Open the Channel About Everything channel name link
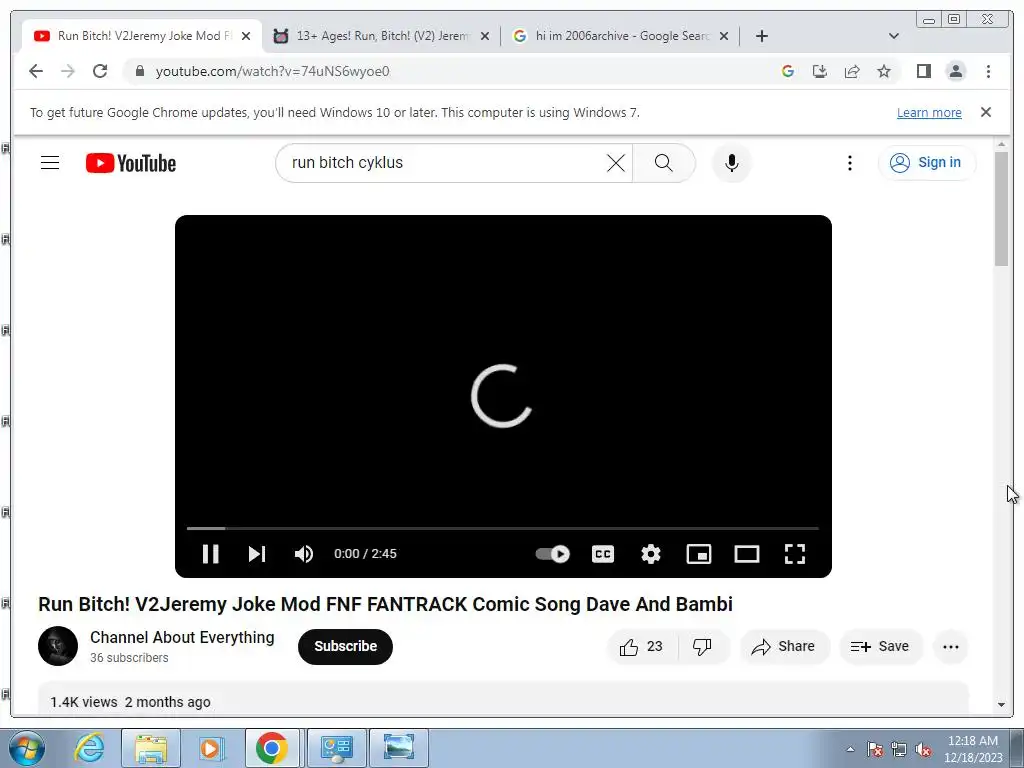 point(182,637)
